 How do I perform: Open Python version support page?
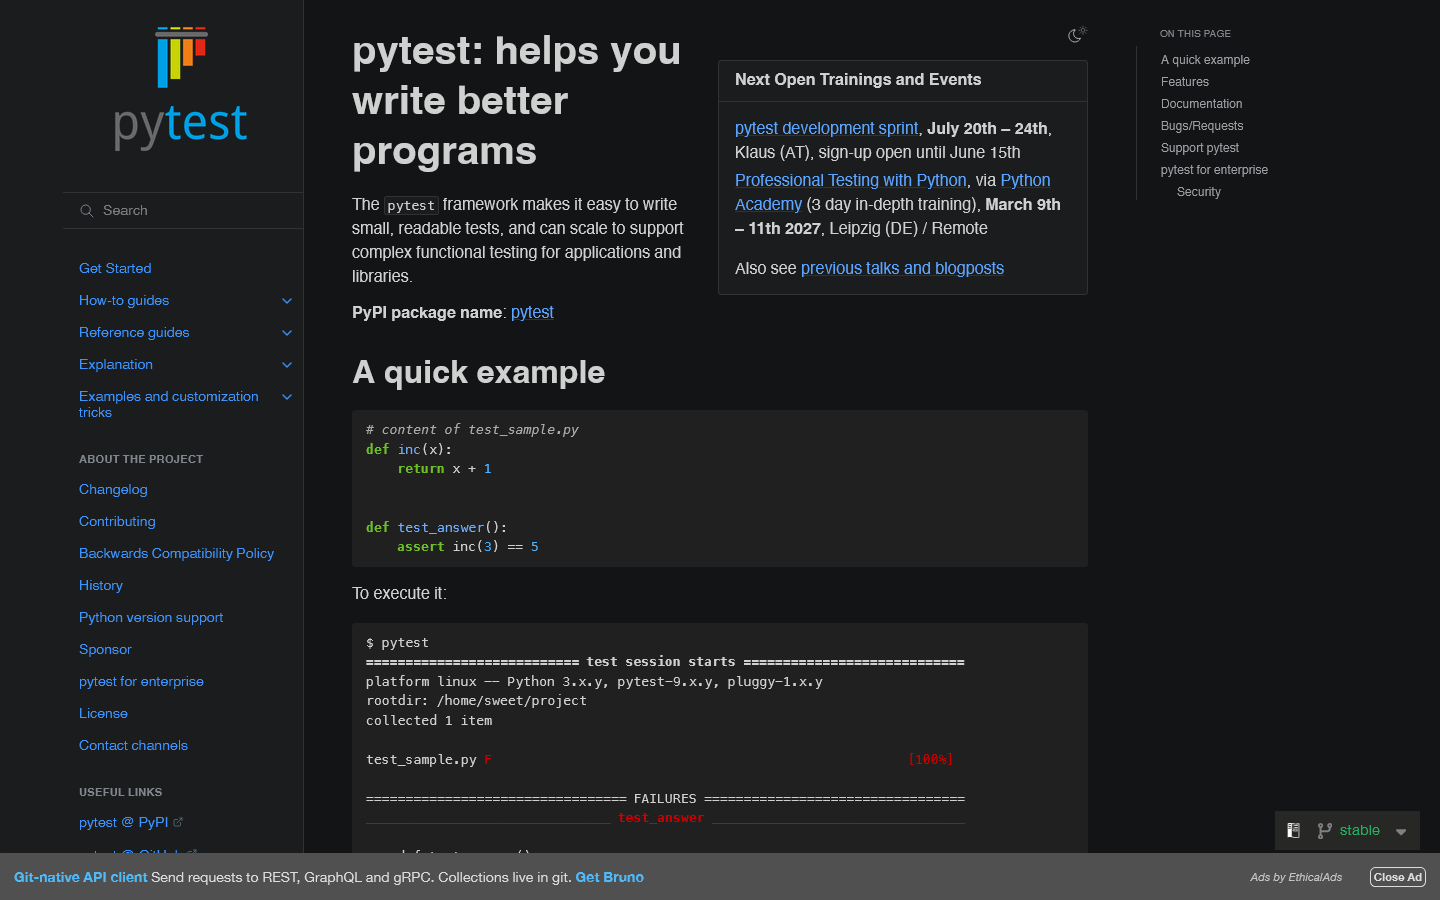[x=151, y=617]
